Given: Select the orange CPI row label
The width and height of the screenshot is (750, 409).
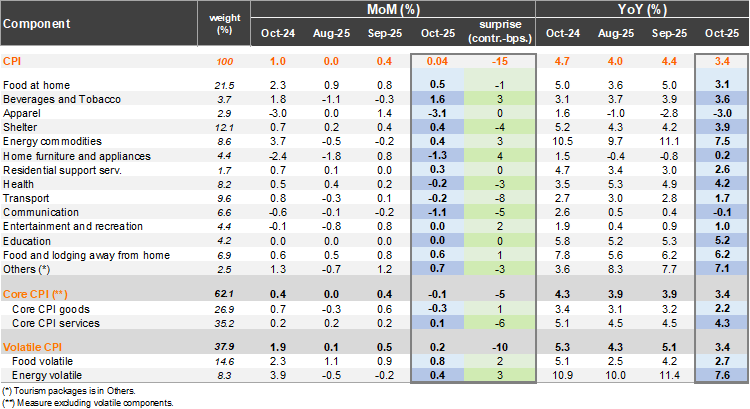Looking at the screenshot, I should coord(13,62).
